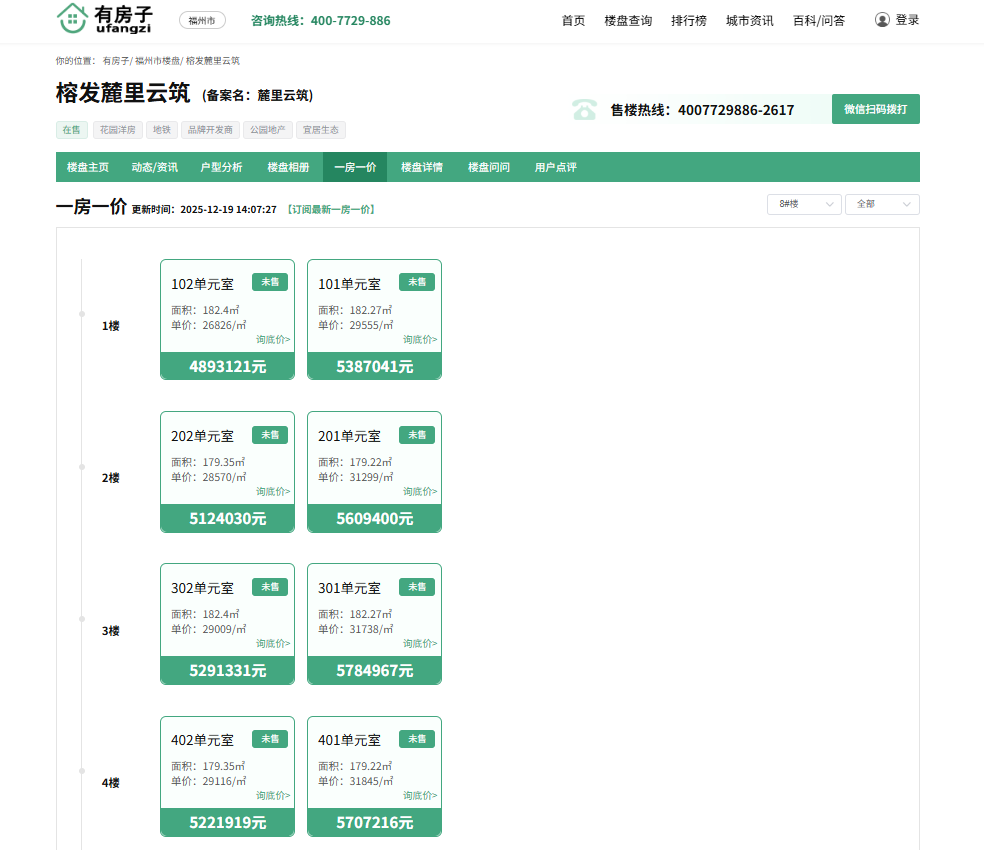Click the 地铁 tag label
The image size is (984, 850).
(x=161, y=130)
